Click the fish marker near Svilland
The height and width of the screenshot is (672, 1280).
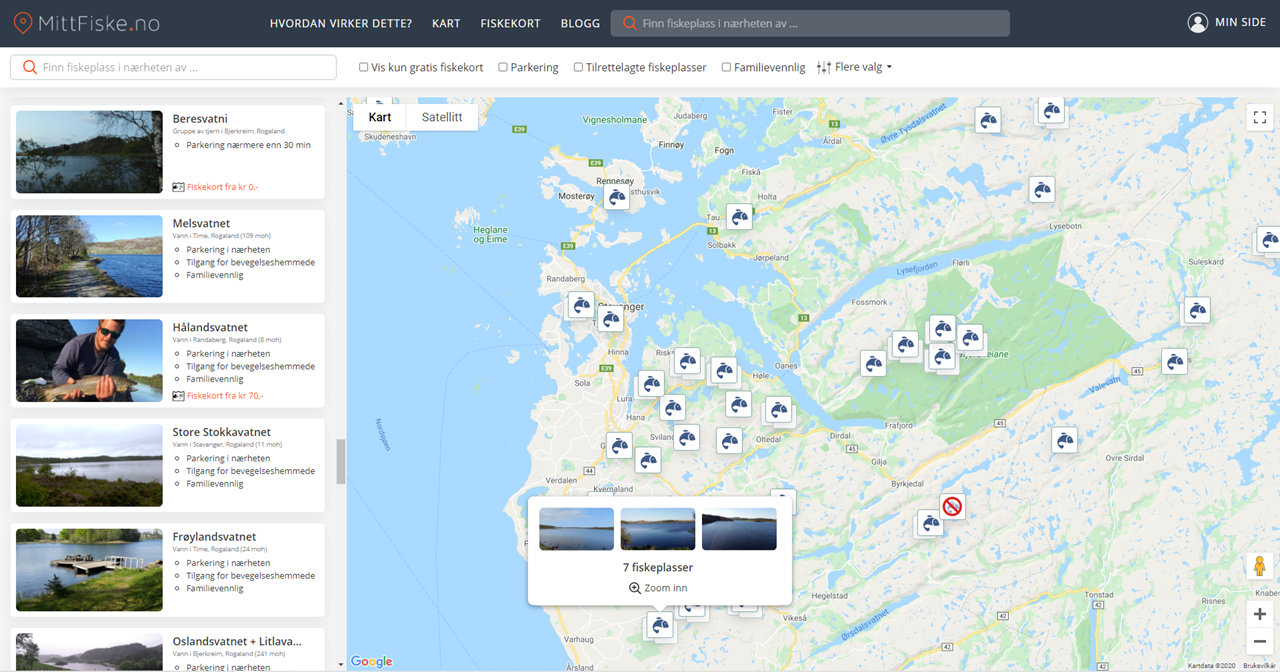686,436
